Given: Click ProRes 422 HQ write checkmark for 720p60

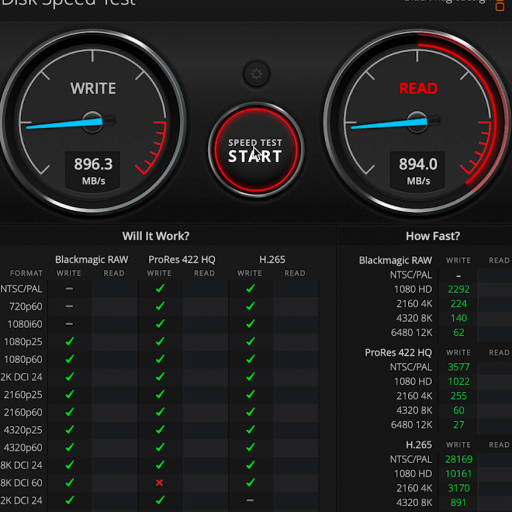Looking at the screenshot, I should coord(160,306).
